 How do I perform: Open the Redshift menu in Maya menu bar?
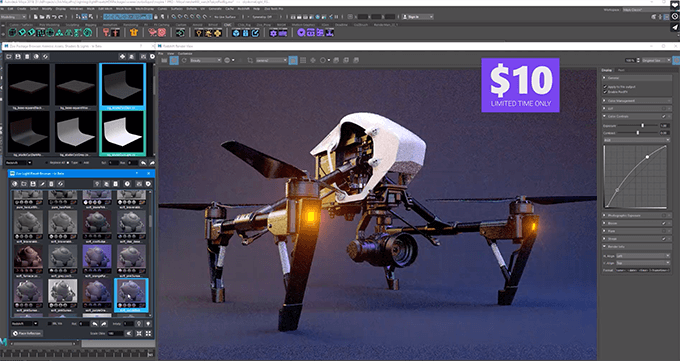[244, 9]
